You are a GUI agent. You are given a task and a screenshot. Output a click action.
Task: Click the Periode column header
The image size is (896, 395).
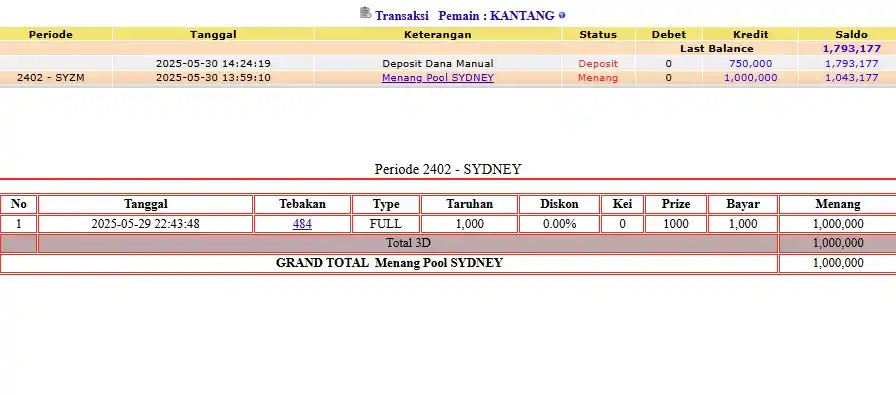tap(51, 34)
